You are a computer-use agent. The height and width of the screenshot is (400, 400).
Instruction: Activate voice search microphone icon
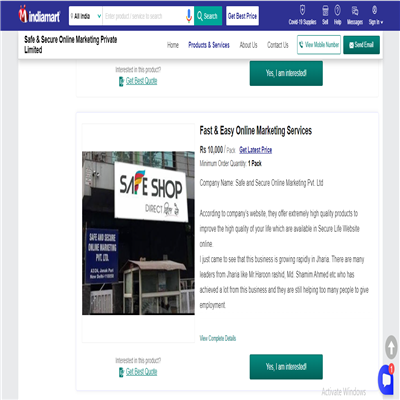[x=189, y=16]
